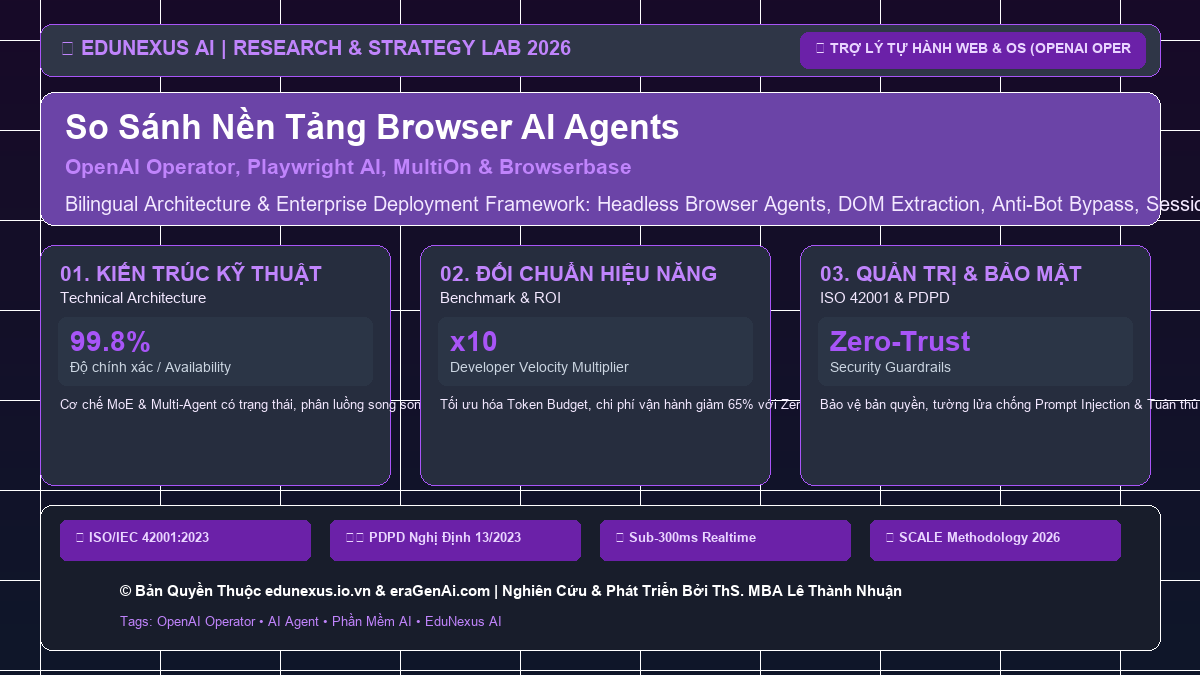This screenshot has width=1200, height=675.
Task: Click the Technical Architecture subheading
Action: [133, 298]
